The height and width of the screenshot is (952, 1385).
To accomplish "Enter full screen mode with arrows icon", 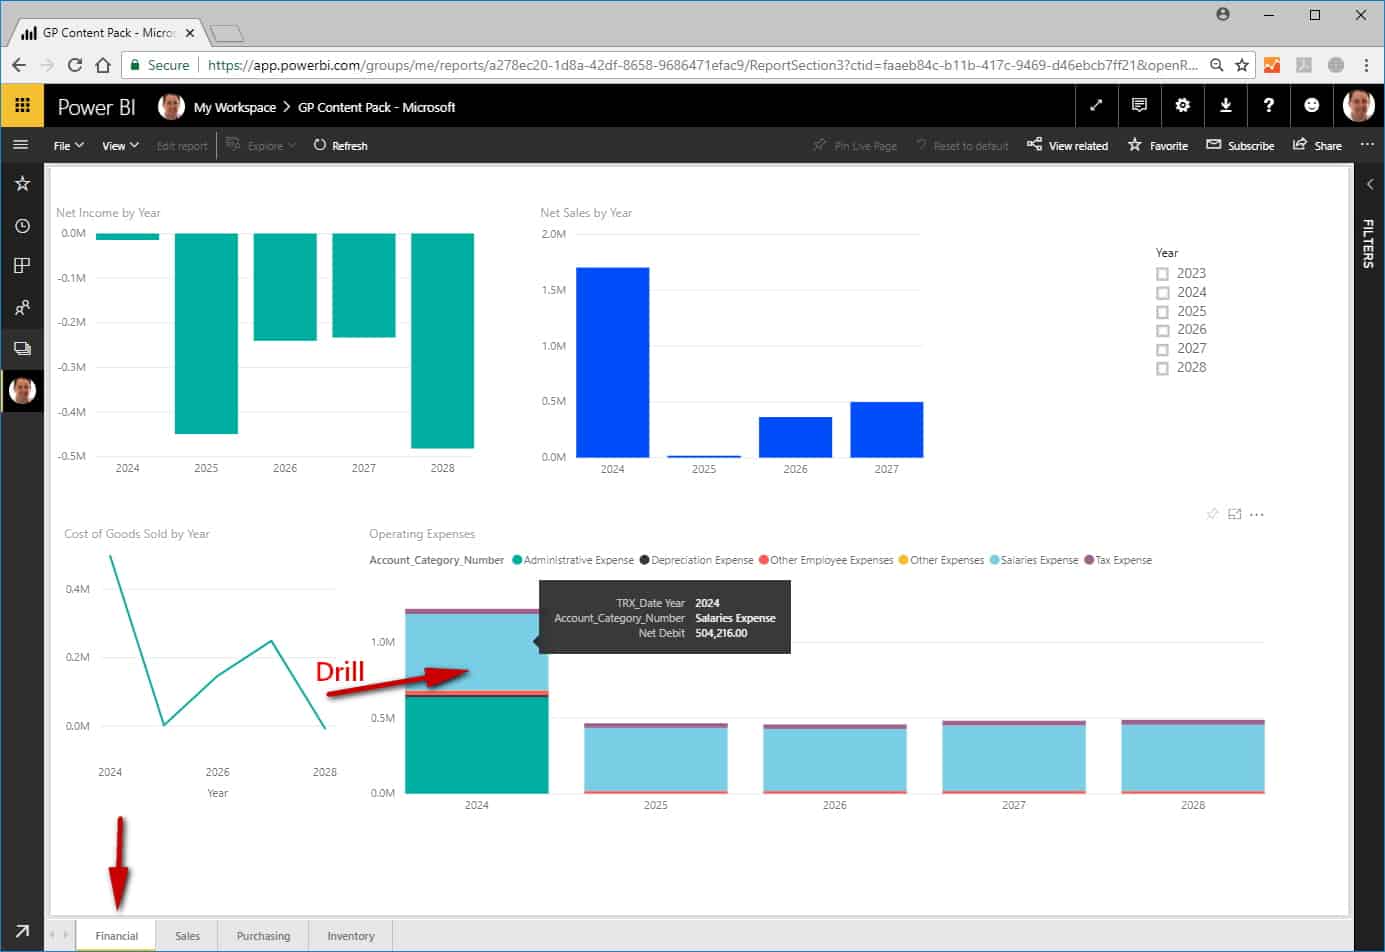I will click(x=1096, y=105).
